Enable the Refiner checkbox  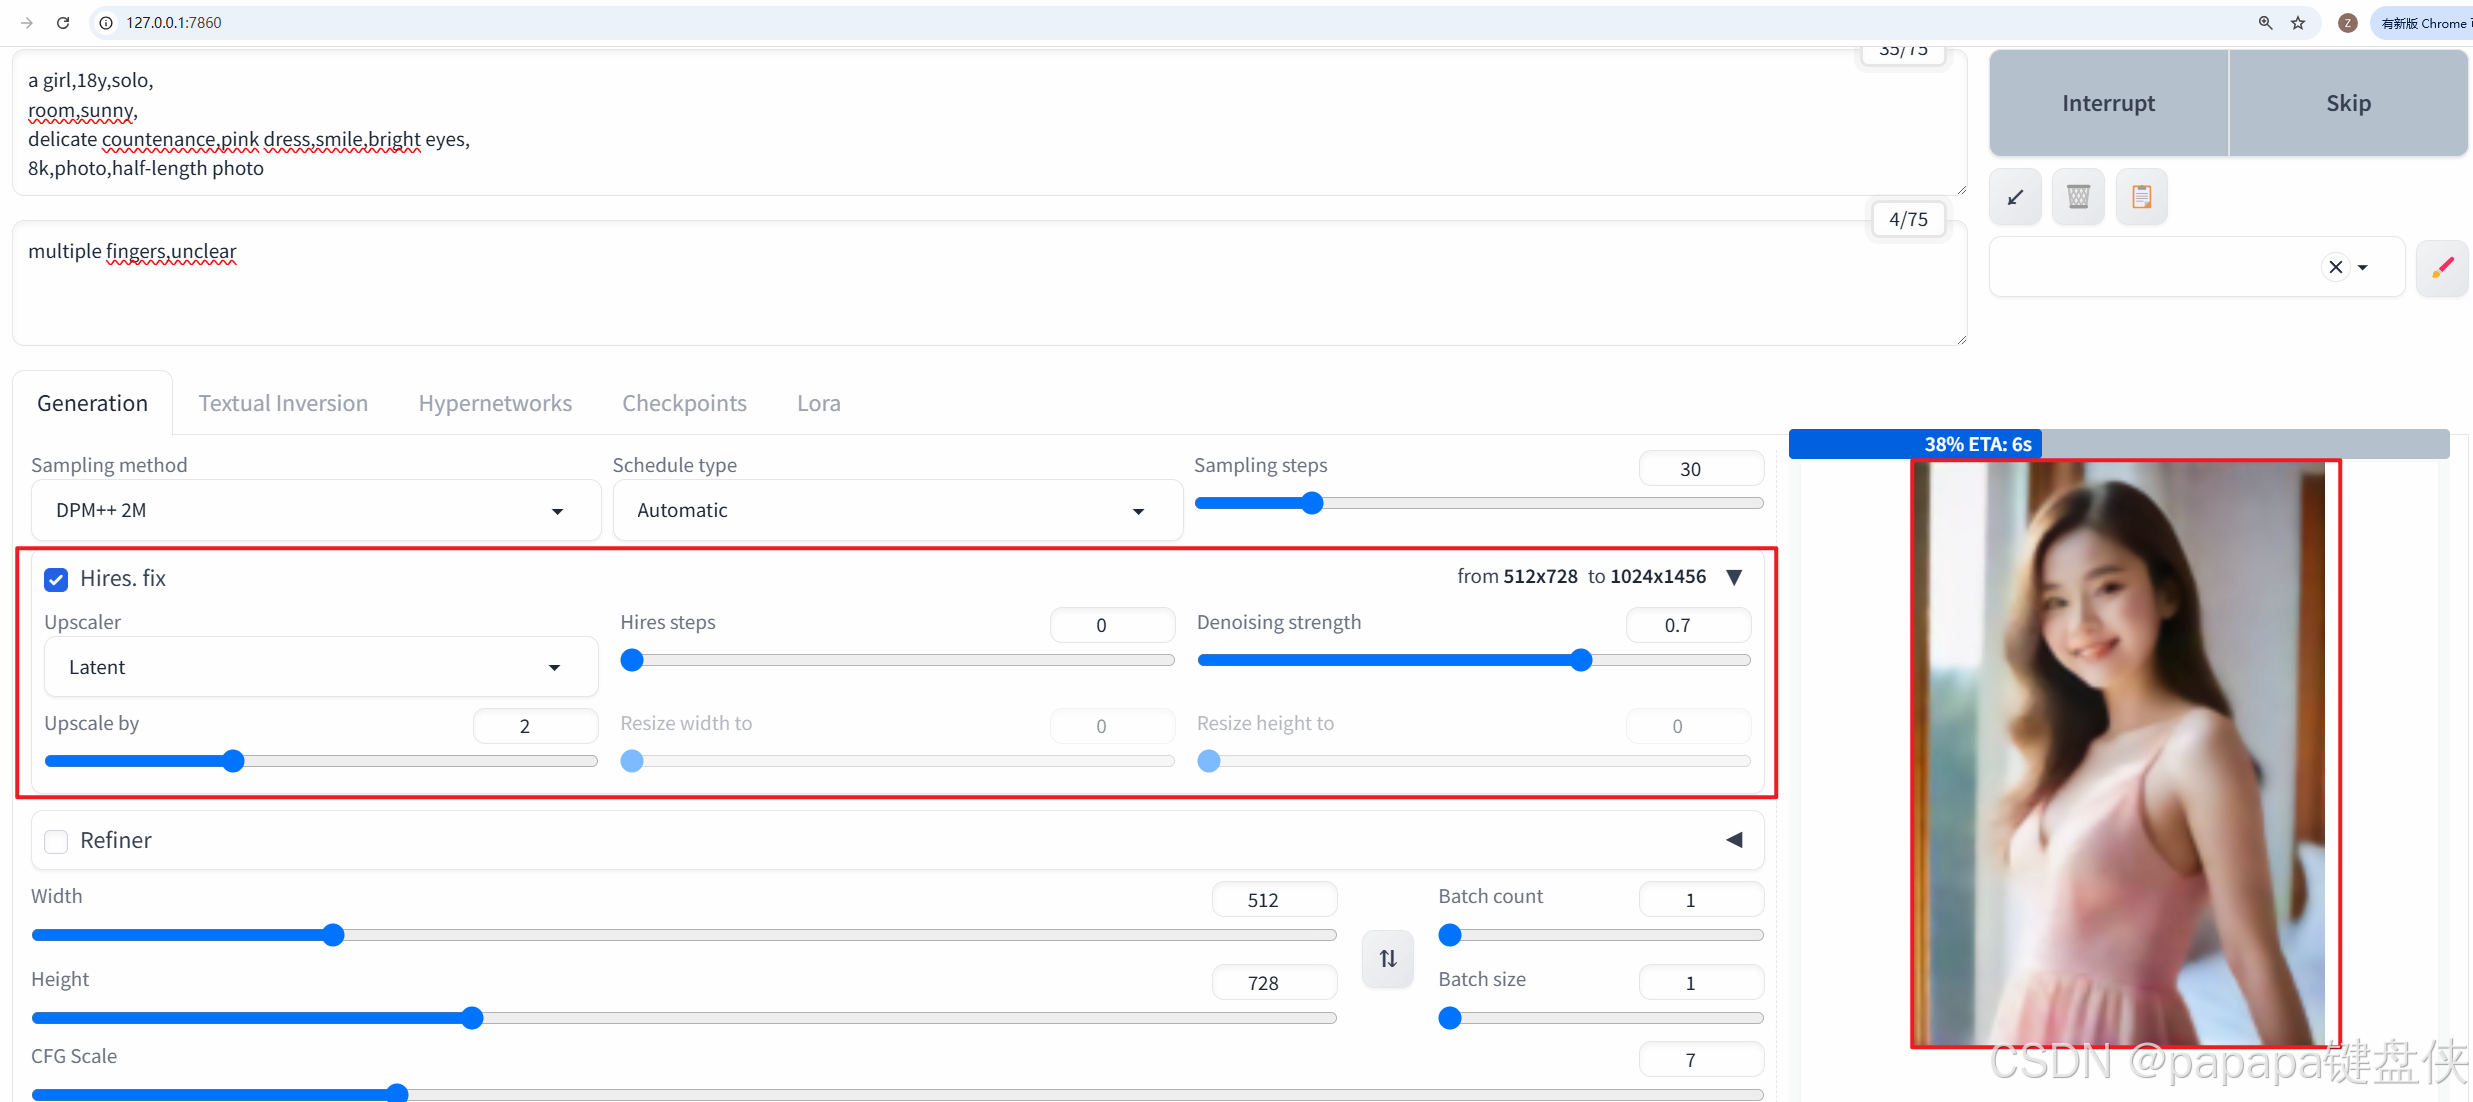coord(56,841)
